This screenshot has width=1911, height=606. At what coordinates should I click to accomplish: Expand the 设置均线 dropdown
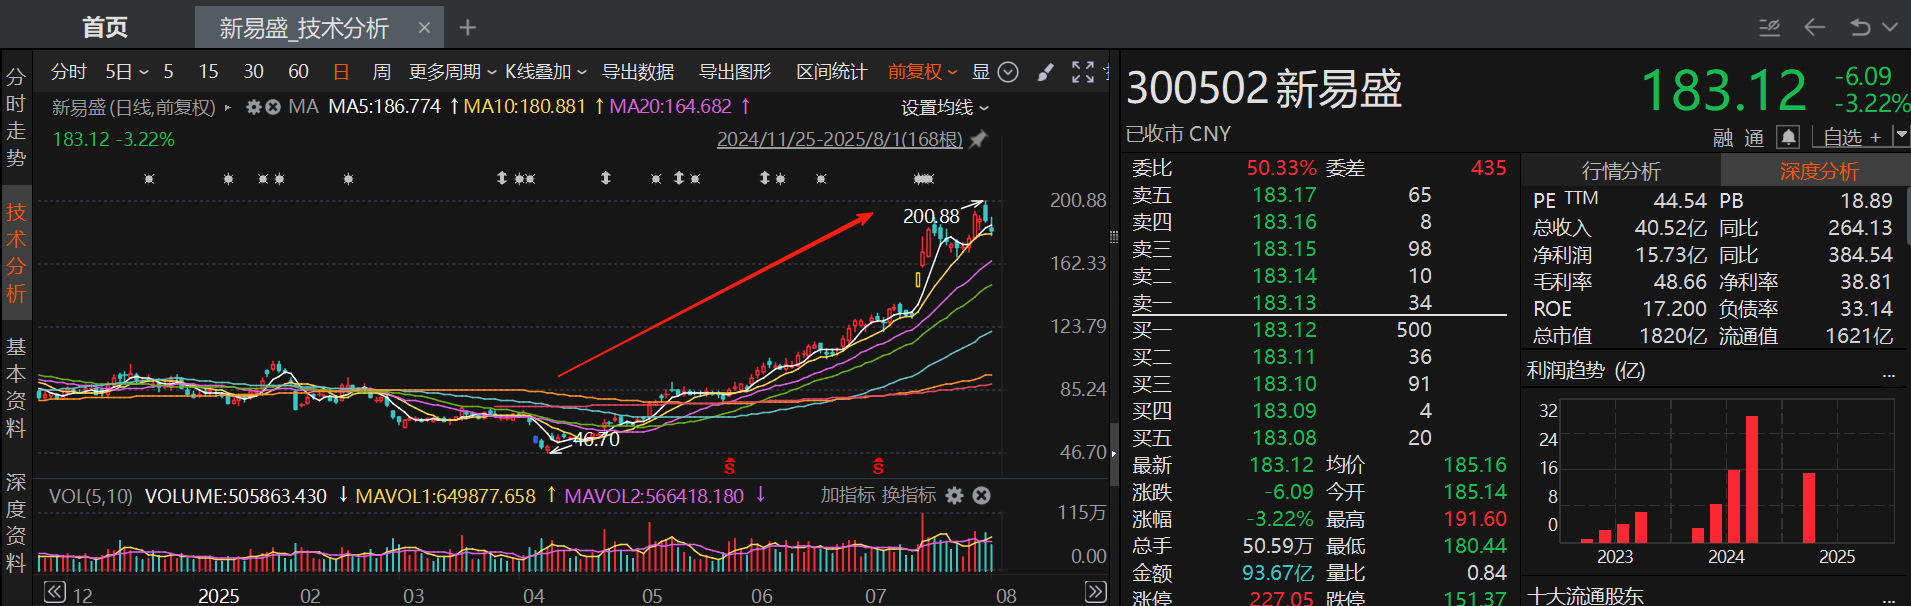click(x=944, y=107)
